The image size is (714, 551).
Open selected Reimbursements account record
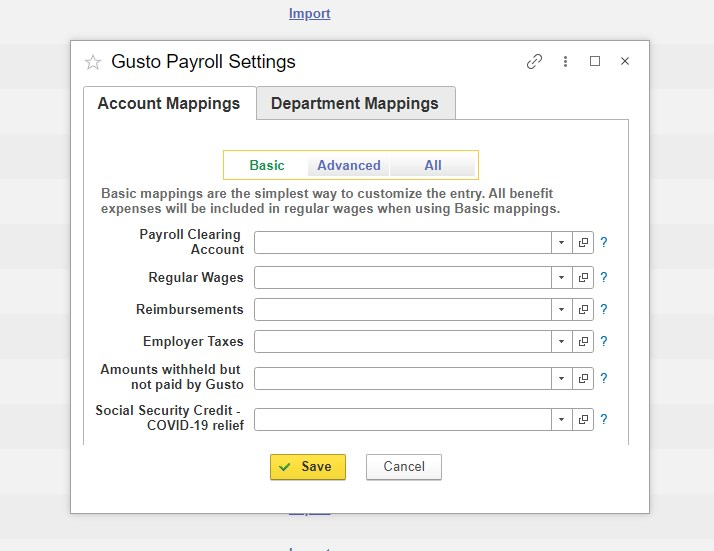583,309
